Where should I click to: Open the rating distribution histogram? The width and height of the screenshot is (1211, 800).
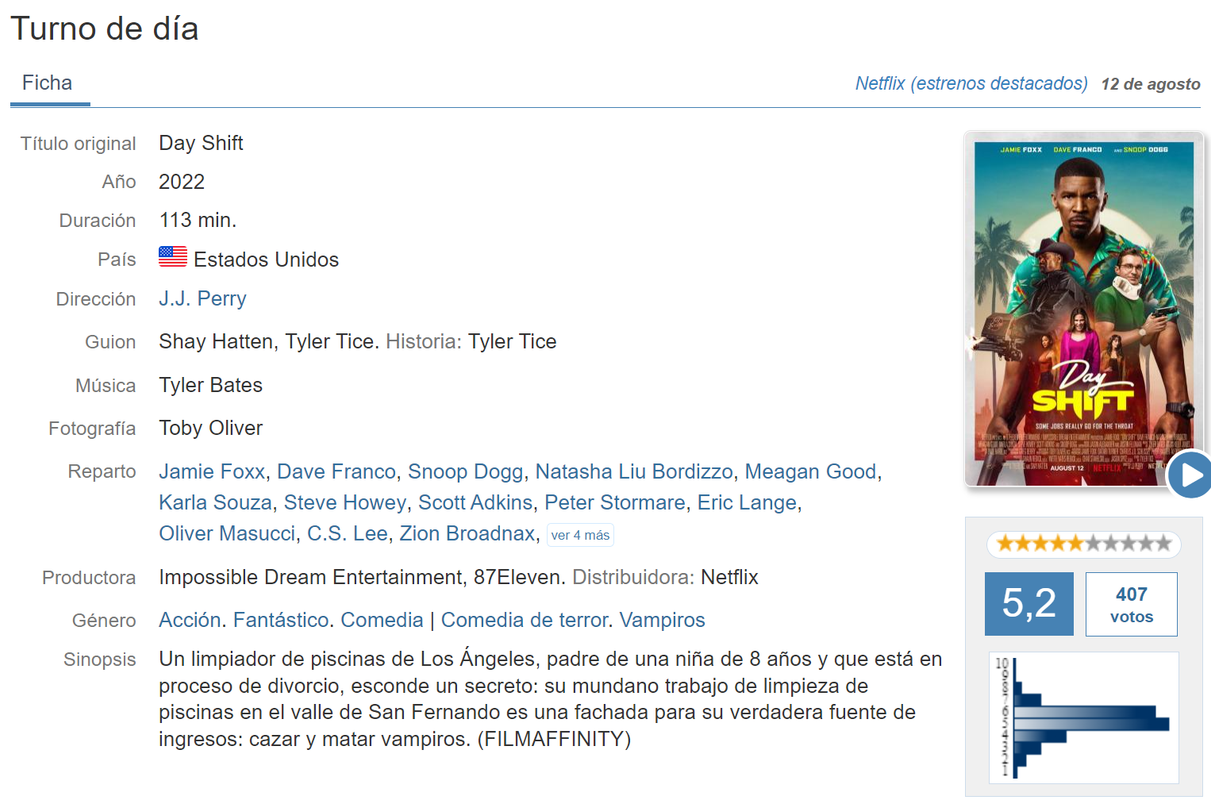pyautogui.click(x=1084, y=717)
